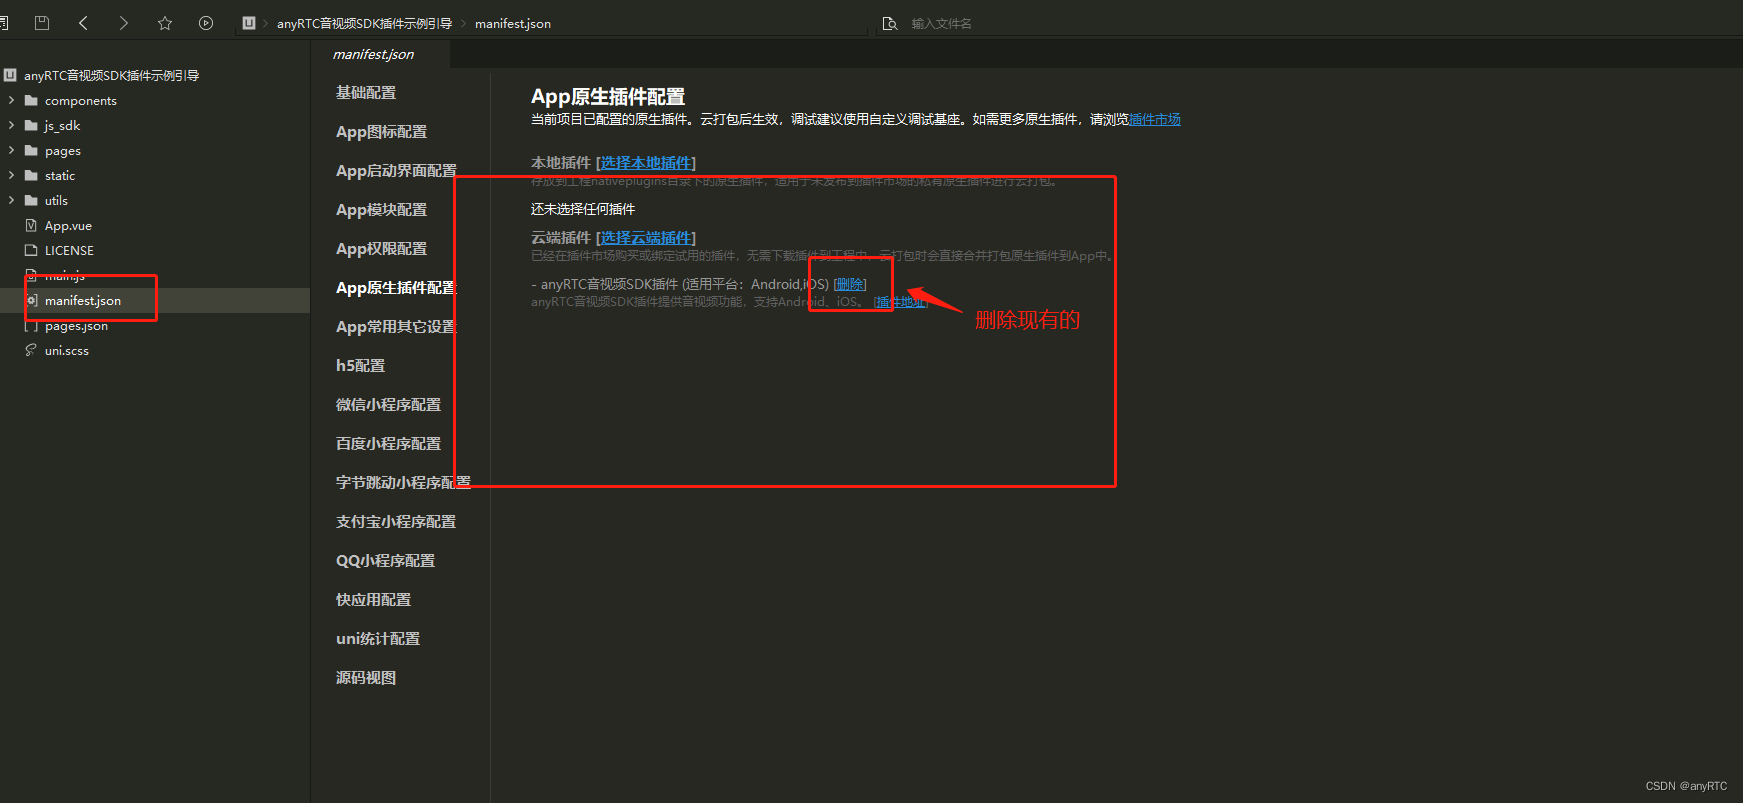
Task: Open 快应用配置 section
Action: click(373, 599)
